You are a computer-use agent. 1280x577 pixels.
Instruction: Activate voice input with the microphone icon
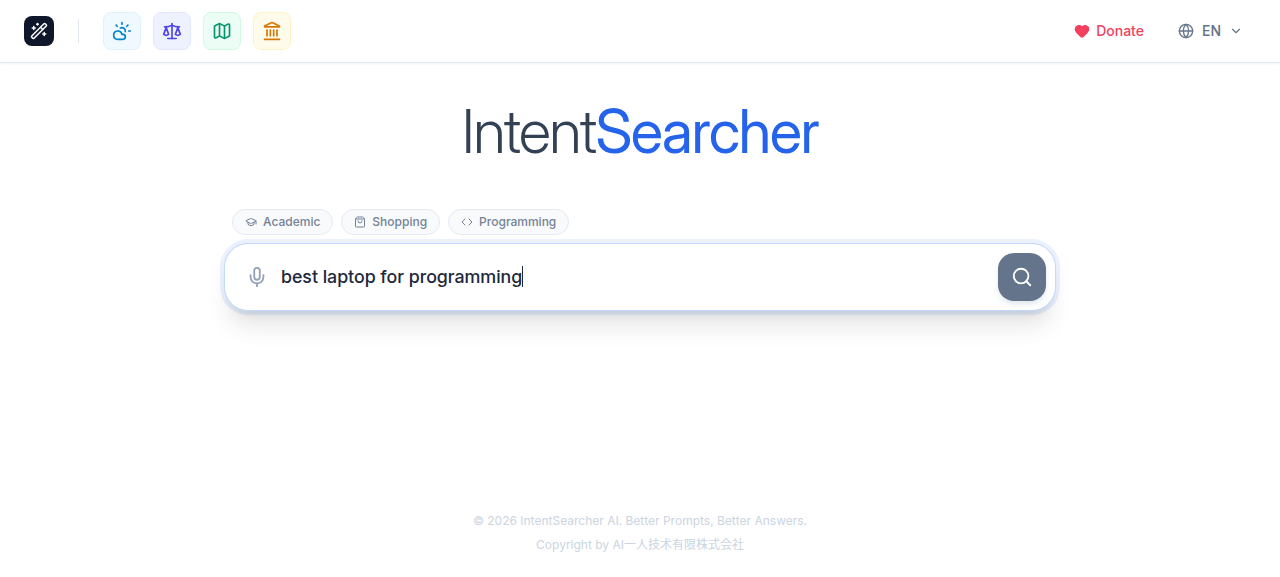(257, 277)
